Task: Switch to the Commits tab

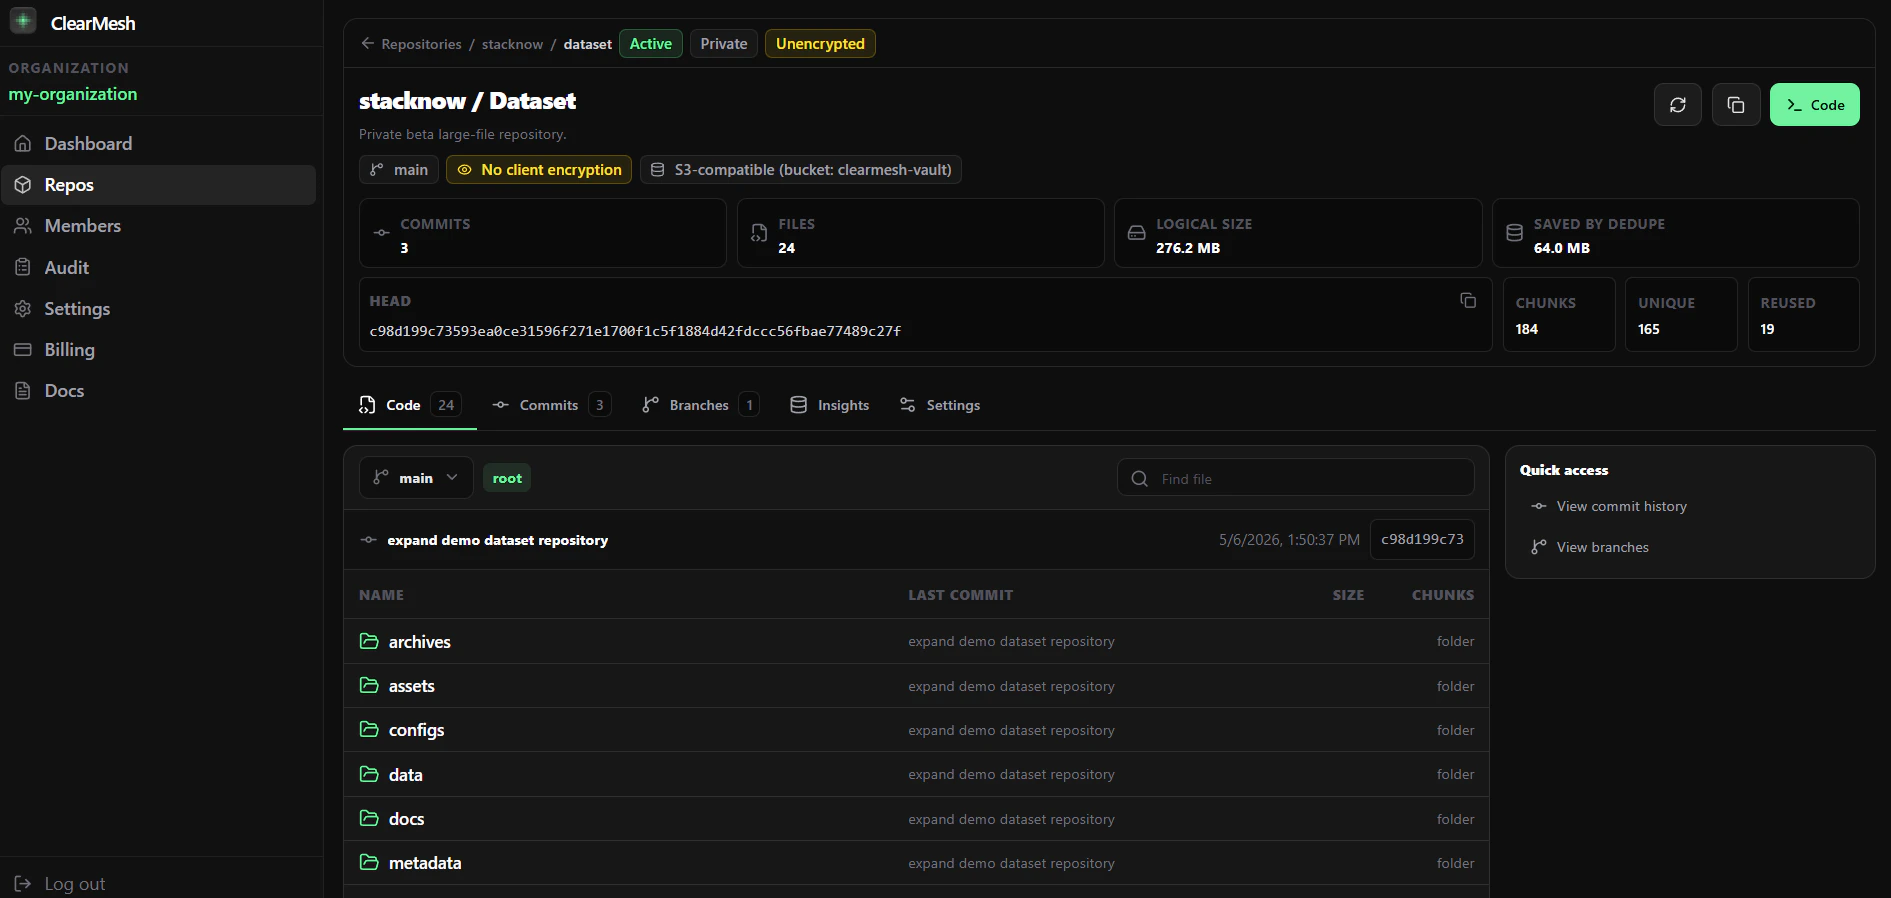Action: (x=551, y=405)
